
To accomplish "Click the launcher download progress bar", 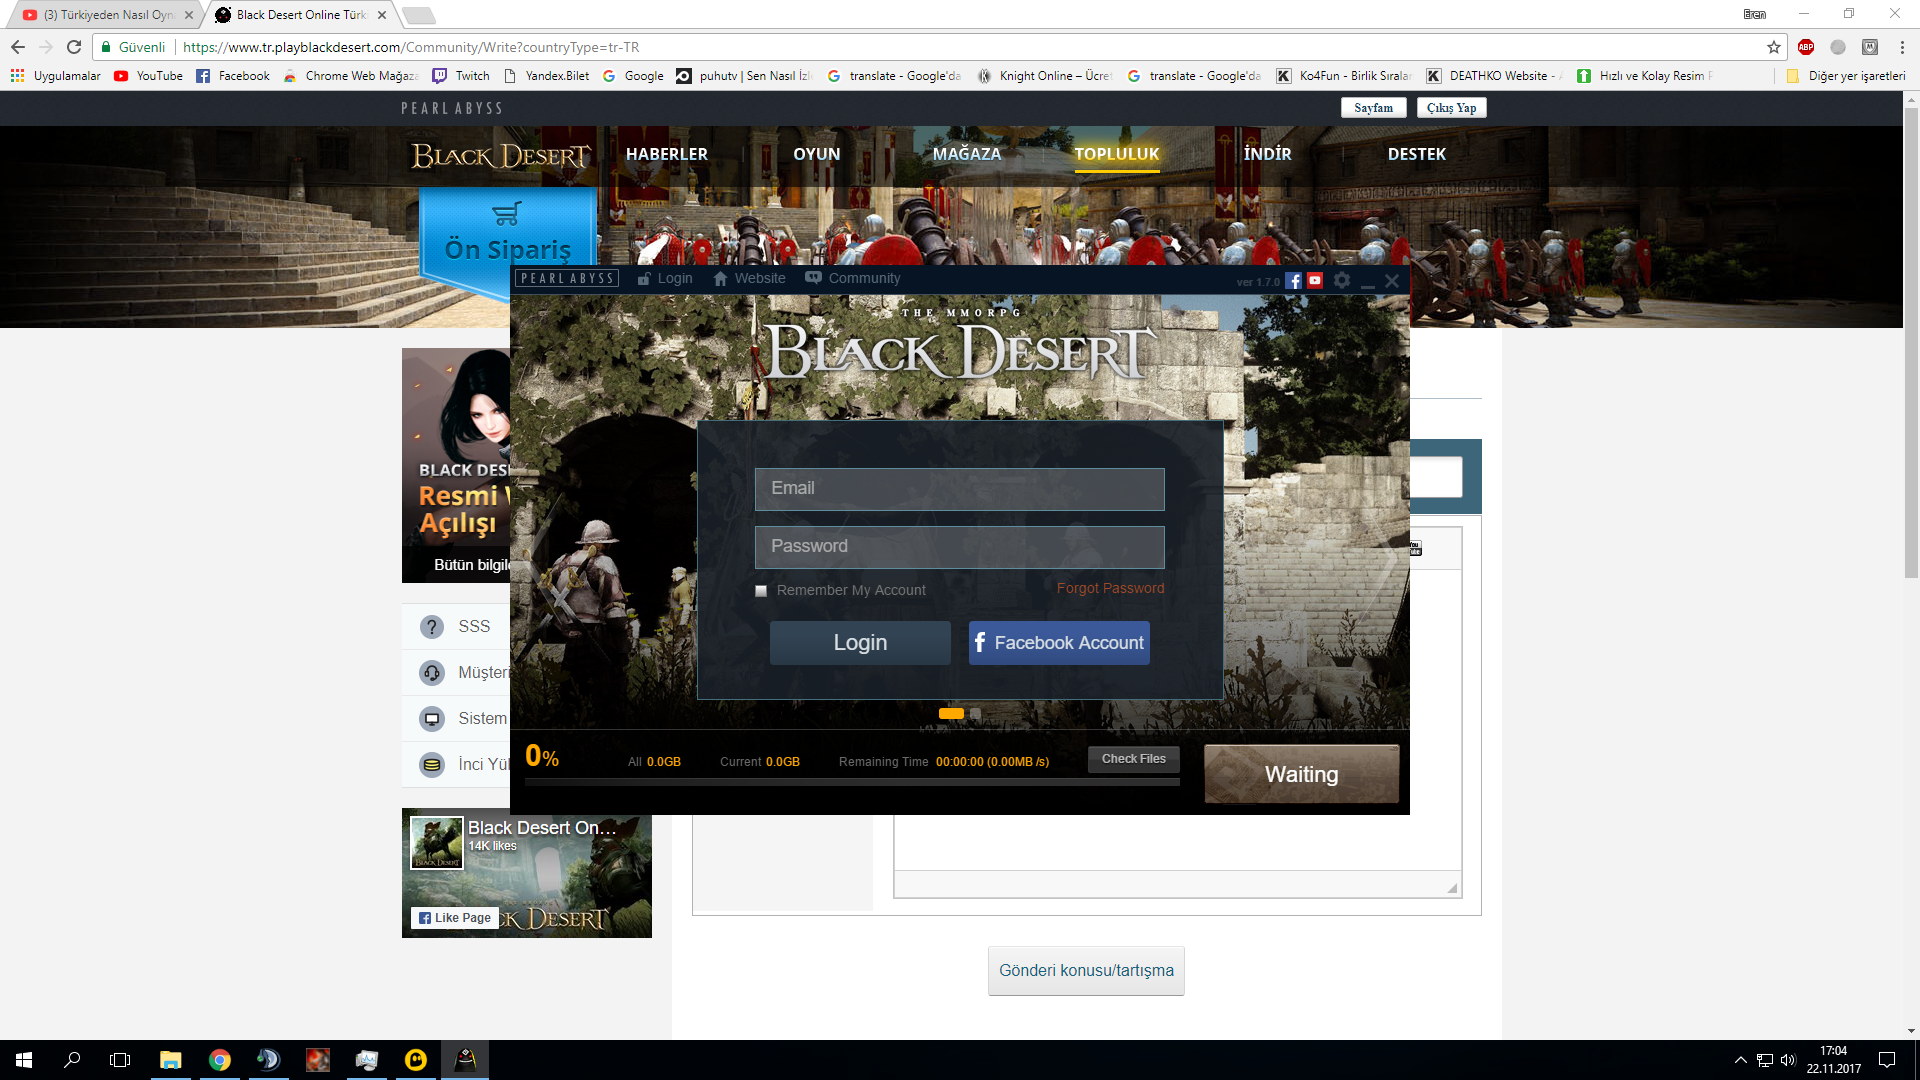I will click(x=852, y=782).
